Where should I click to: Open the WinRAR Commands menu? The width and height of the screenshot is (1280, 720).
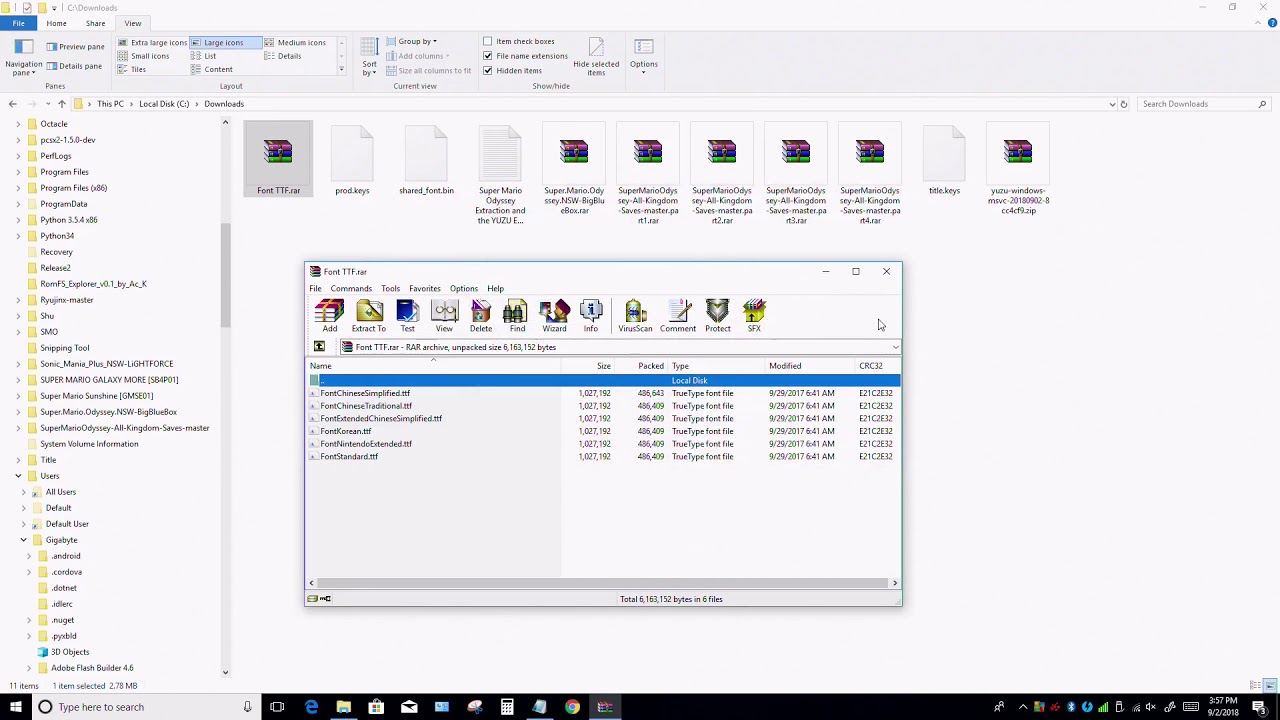[x=351, y=288]
